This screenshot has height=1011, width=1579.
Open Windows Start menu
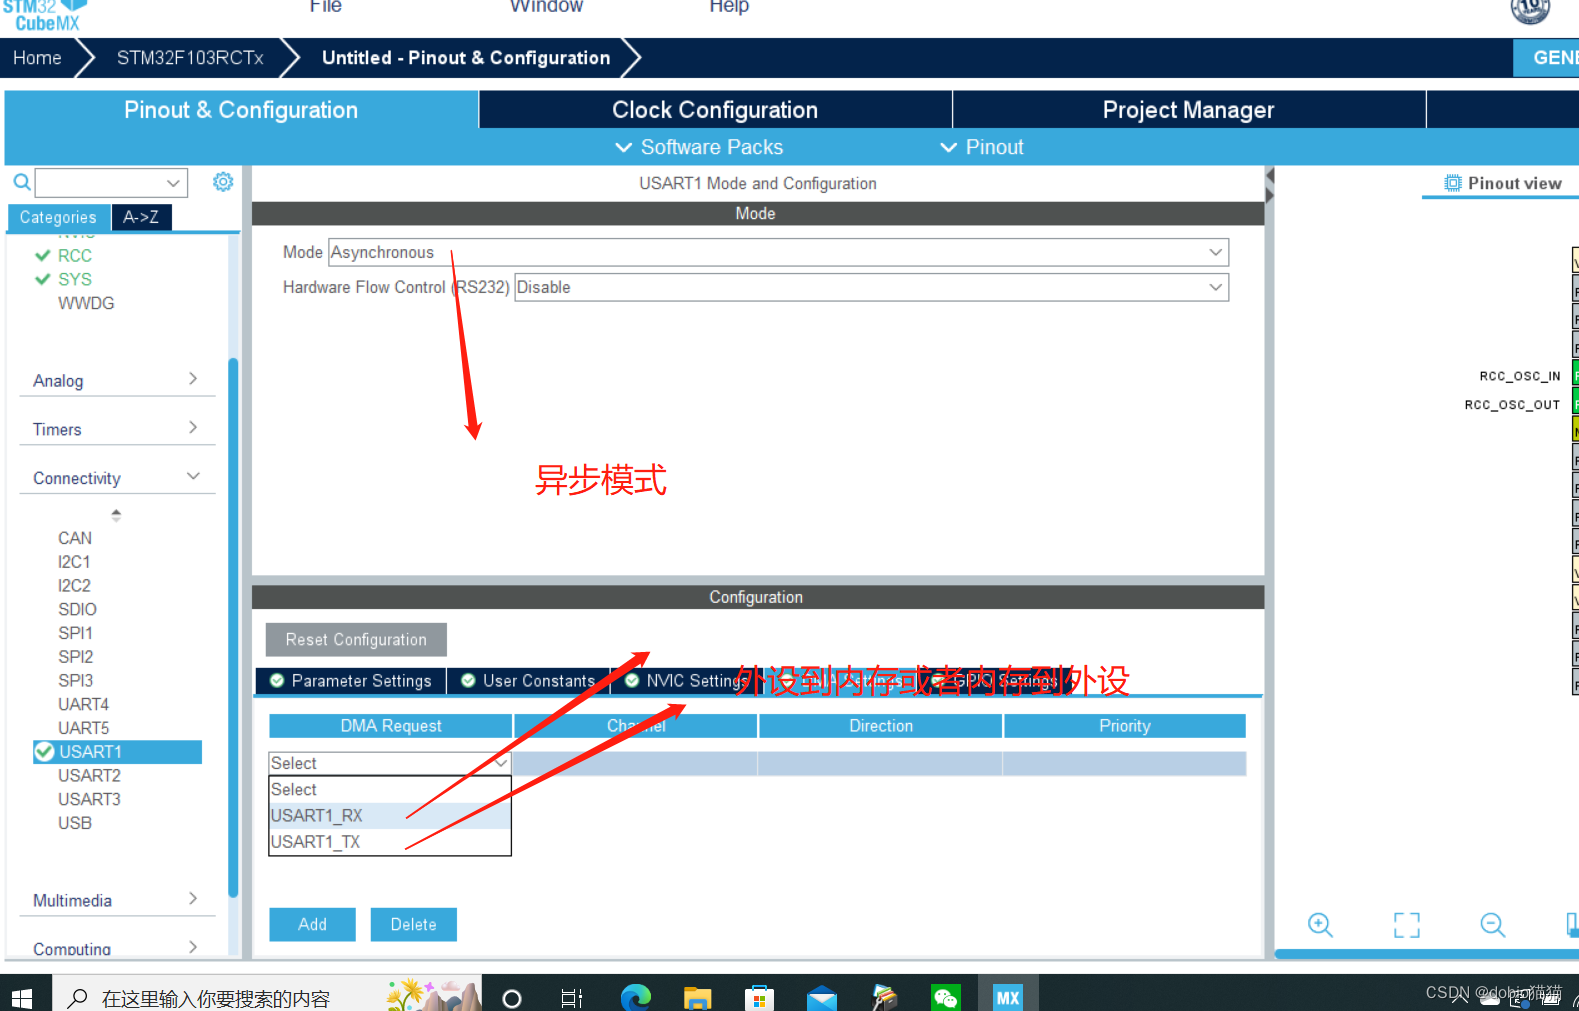22,998
